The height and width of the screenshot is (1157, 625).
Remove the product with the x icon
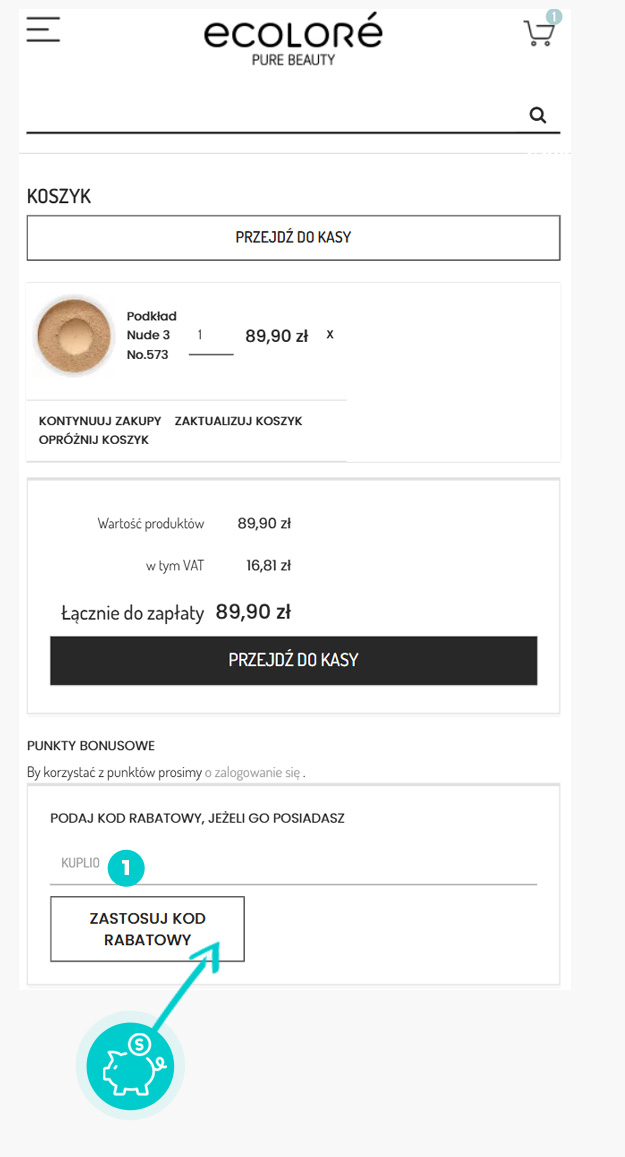(x=330, y=334)
